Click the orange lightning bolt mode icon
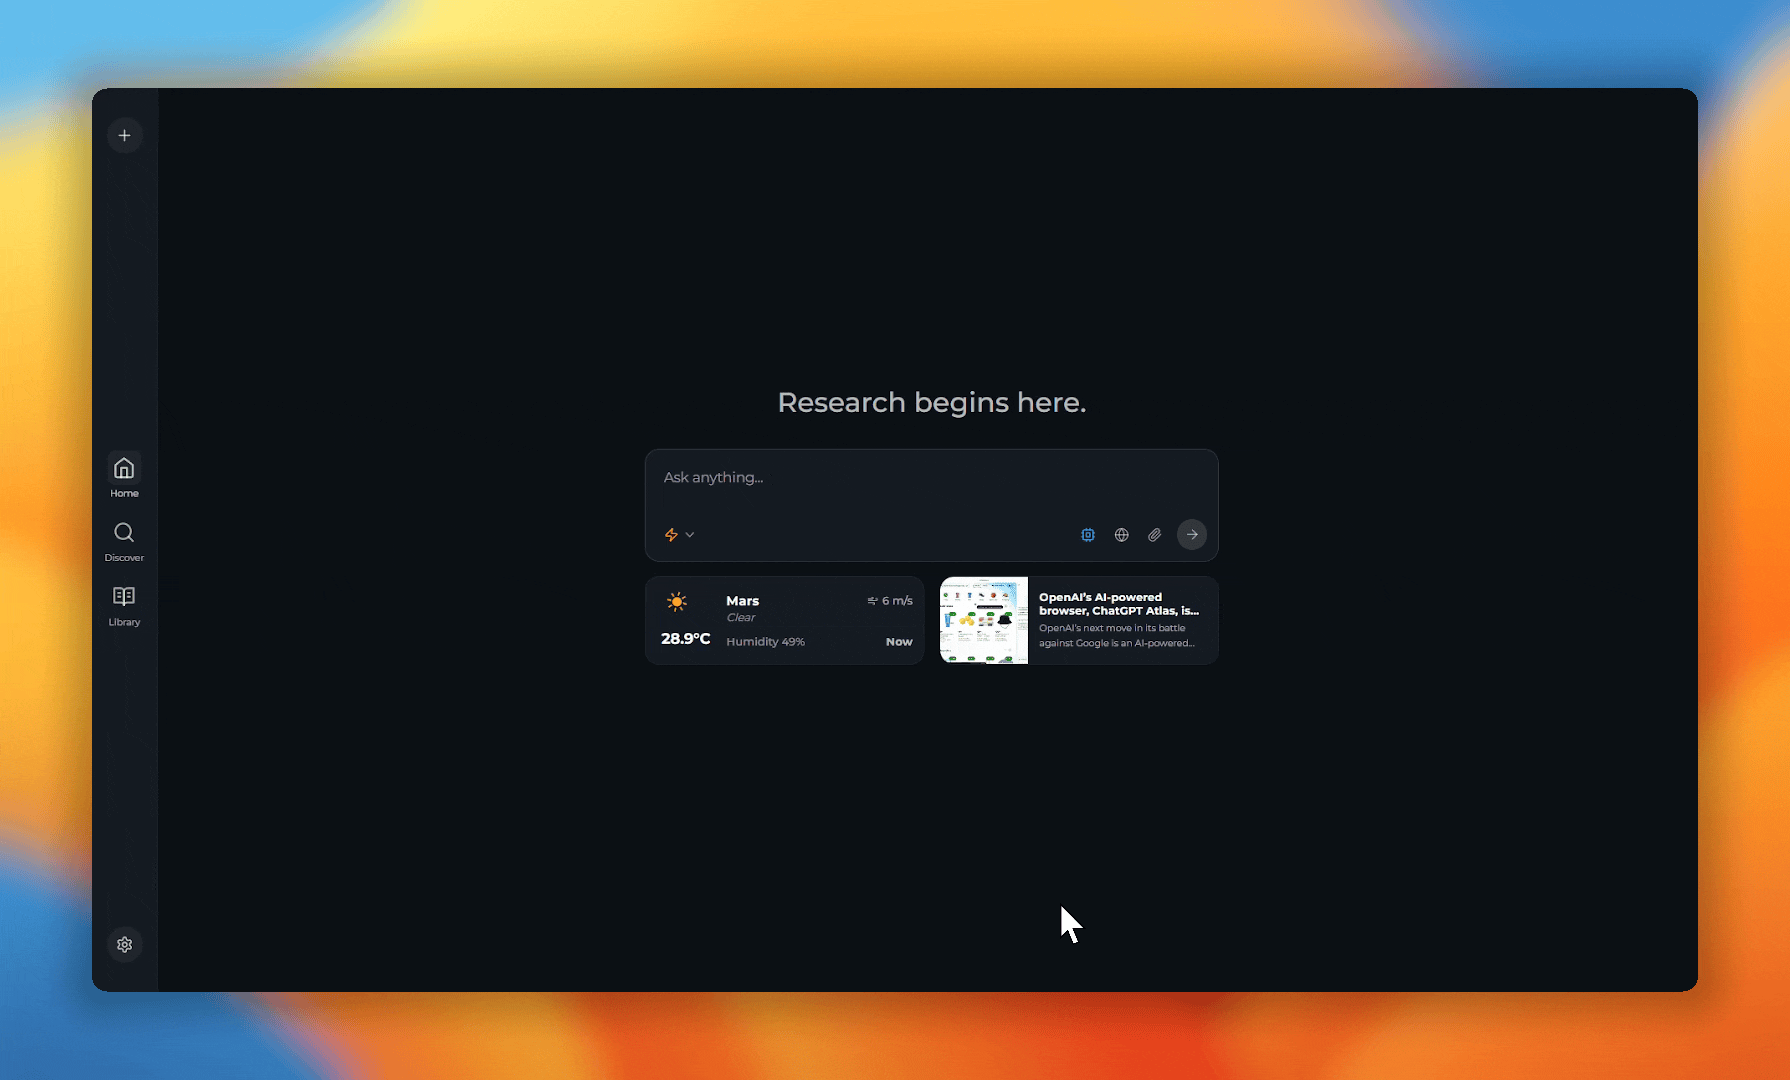 pyautogui.click(x=671, y=535)
